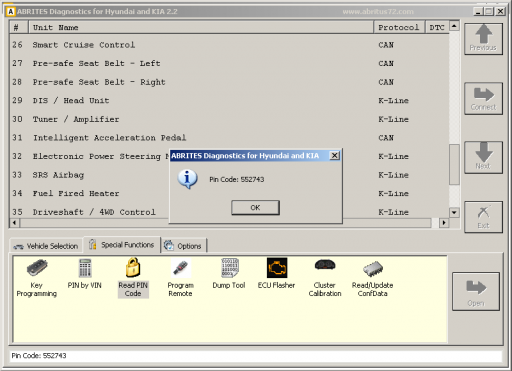Select the DIS / Head Unit row

[229, 100]
